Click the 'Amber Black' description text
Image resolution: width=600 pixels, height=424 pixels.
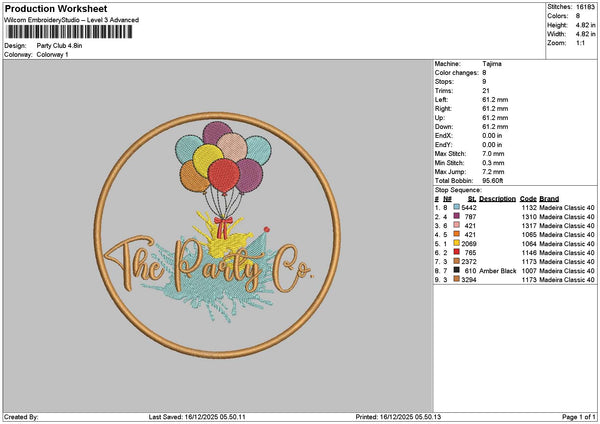click(x=497, y=271)
